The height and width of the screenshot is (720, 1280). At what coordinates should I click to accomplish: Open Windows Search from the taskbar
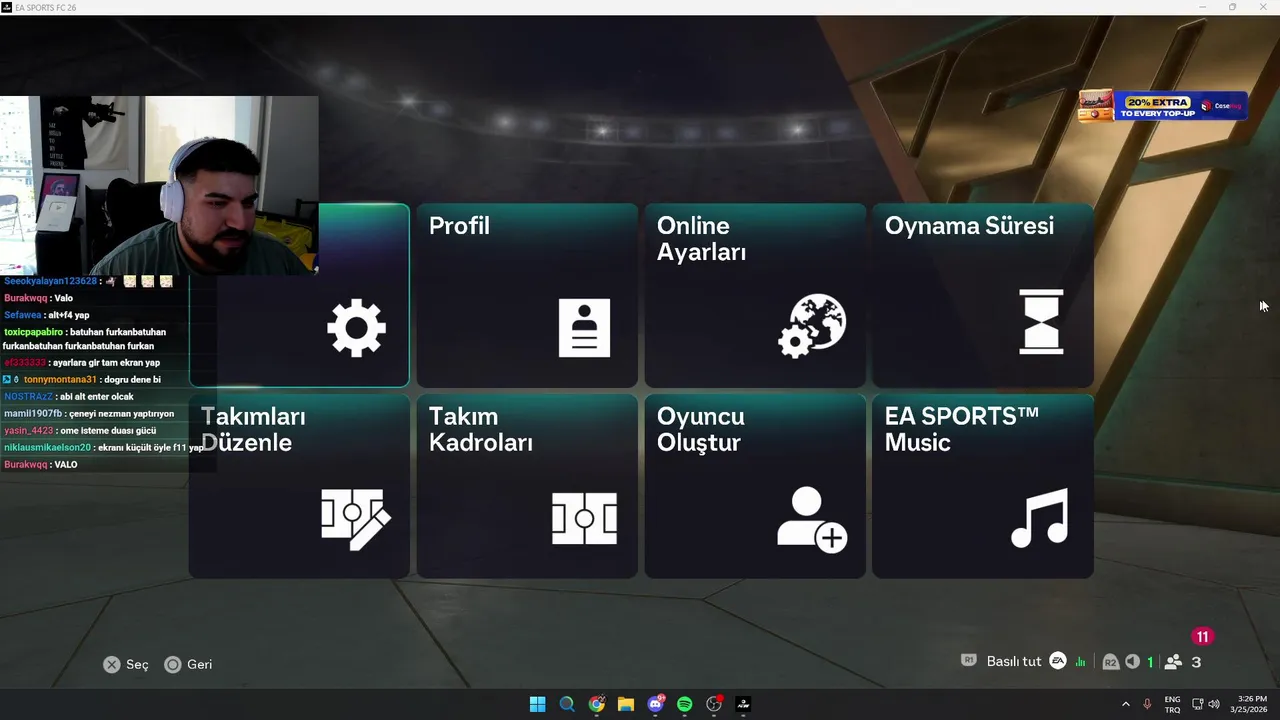coord(567,704)
